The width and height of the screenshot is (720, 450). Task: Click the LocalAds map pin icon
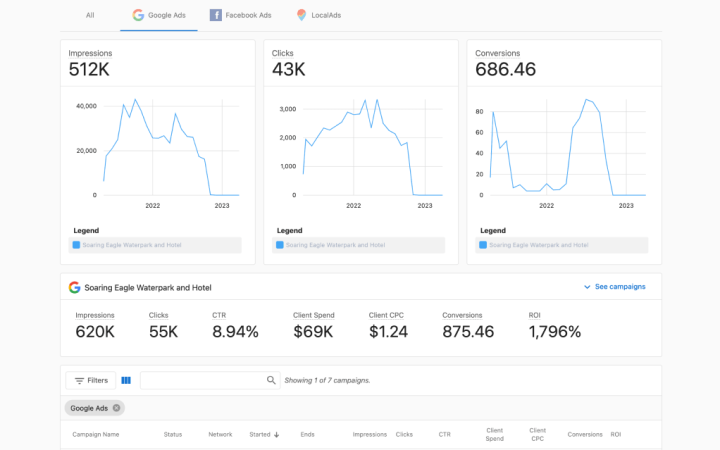point(301,15)
